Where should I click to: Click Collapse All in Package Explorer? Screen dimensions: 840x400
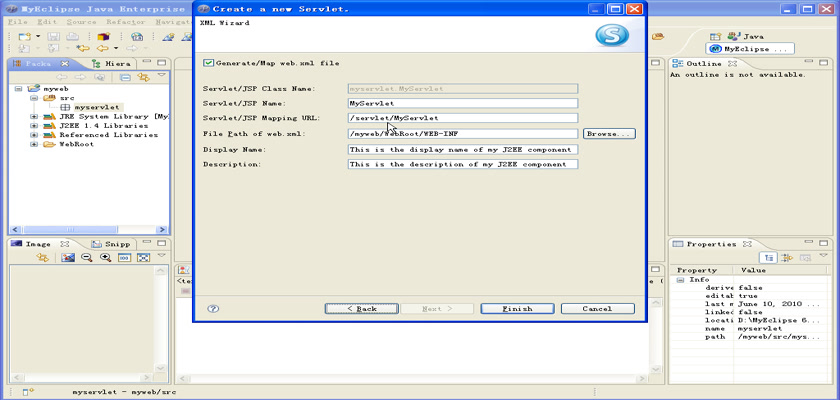click(x=125, y=78)
